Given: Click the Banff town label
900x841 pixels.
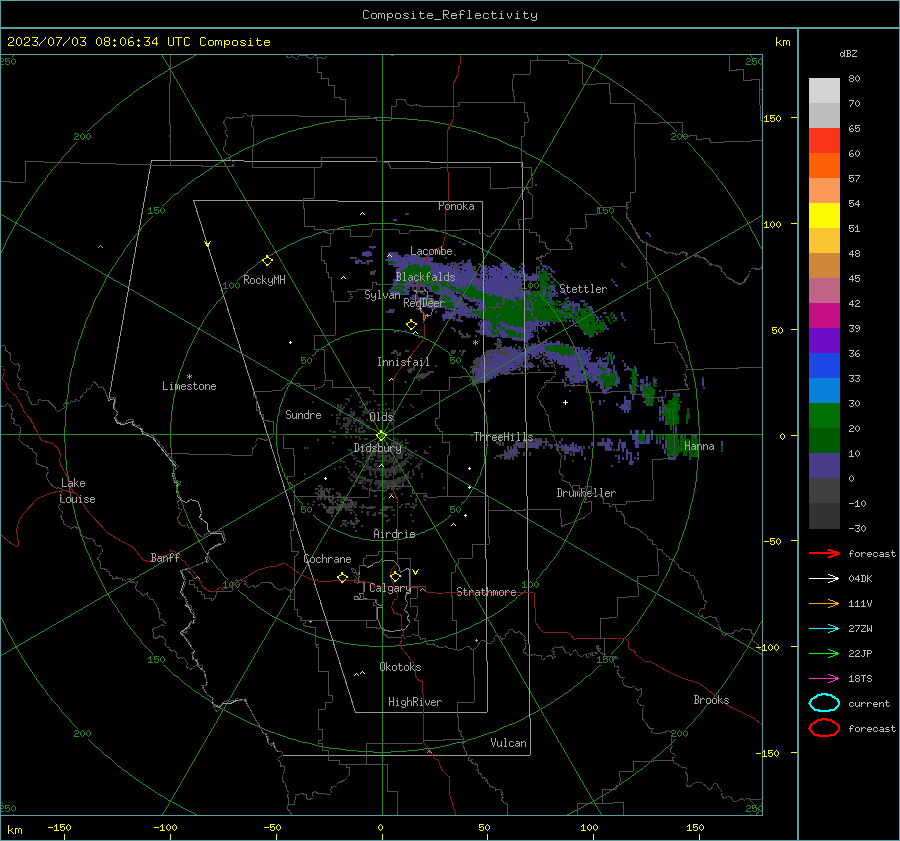Looking at the screenshot, I should [x=165, y=557].
